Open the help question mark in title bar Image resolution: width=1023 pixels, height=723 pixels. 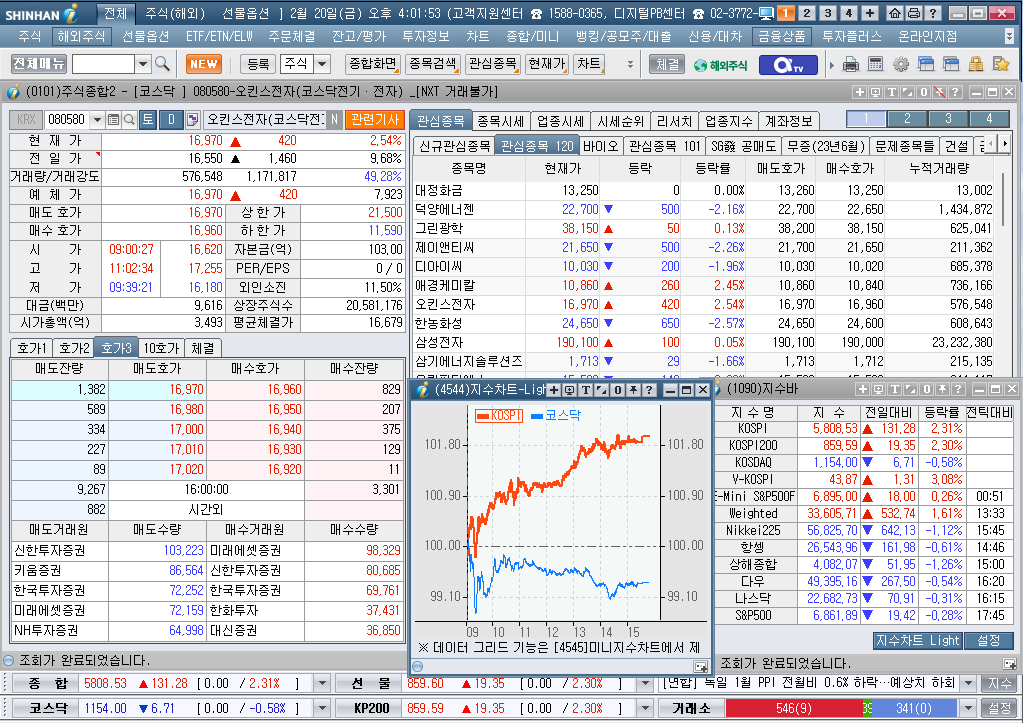coord(933,13)
